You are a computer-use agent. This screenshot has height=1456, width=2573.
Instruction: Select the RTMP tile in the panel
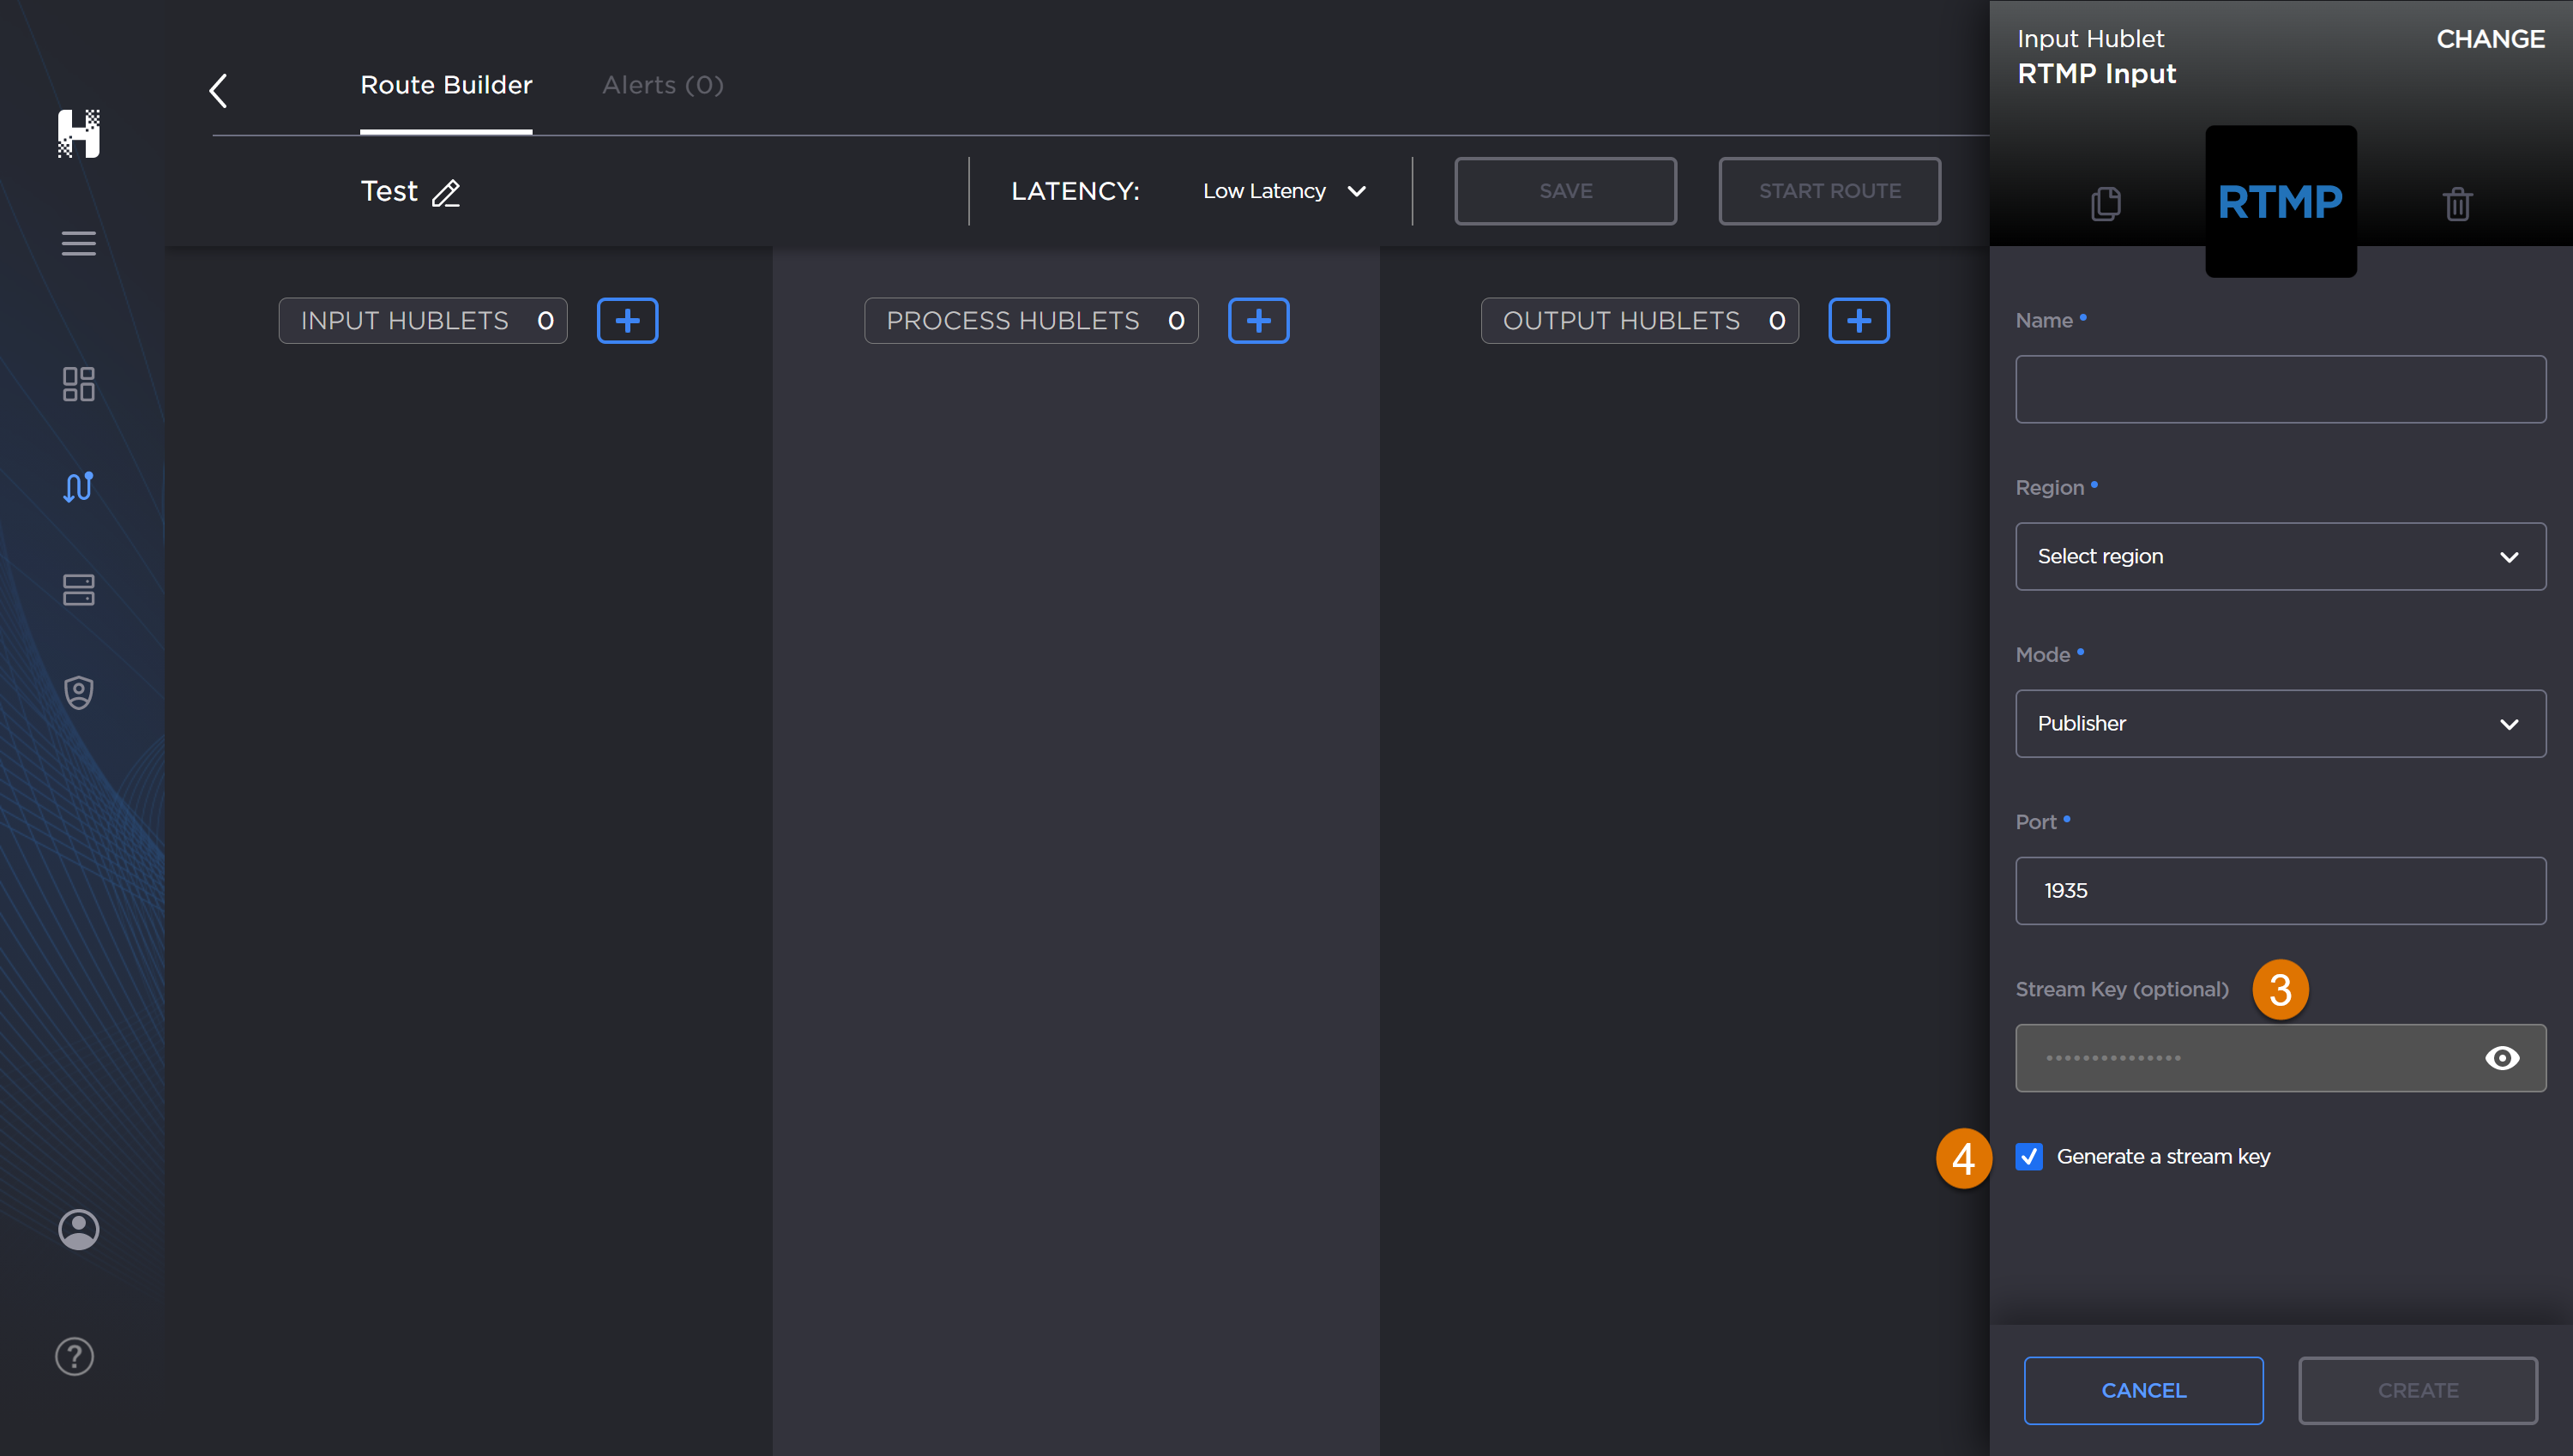click(2280, 202)
